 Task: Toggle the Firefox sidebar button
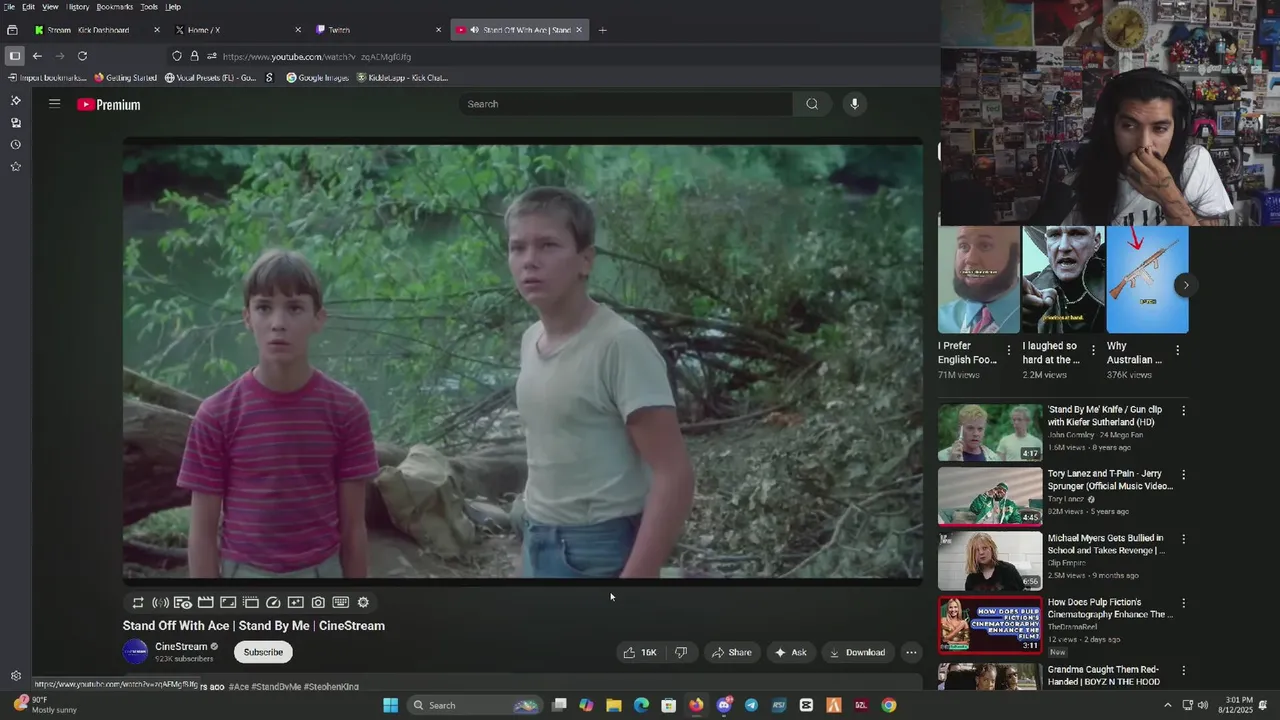point(14,56)
